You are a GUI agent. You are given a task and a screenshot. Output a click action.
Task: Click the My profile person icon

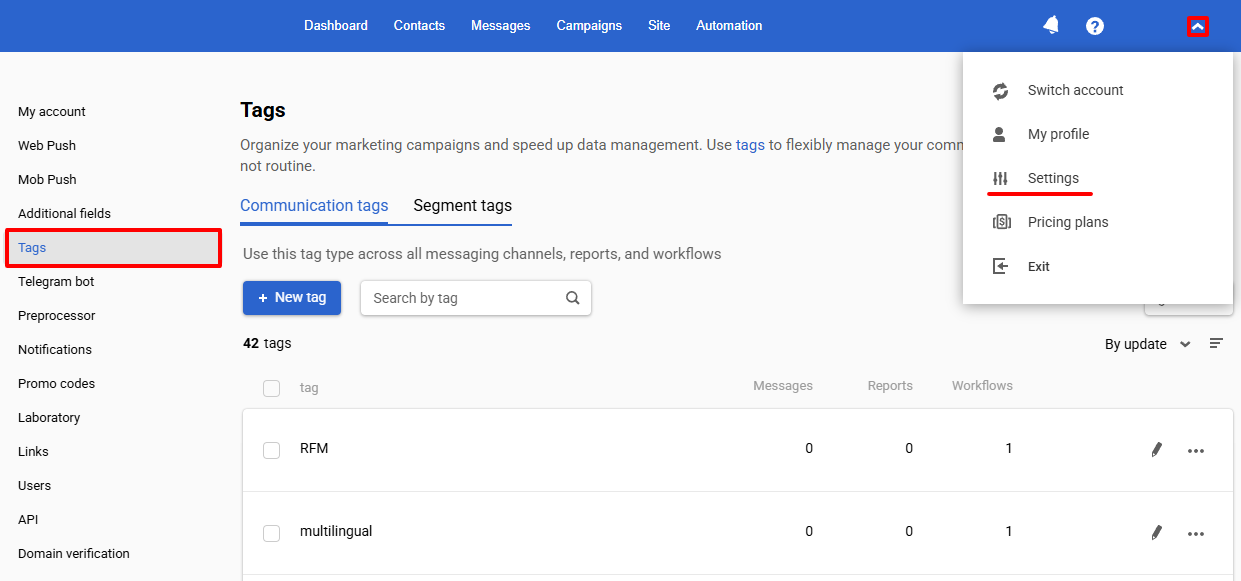pyautogui.click(x=1000, y=134)
